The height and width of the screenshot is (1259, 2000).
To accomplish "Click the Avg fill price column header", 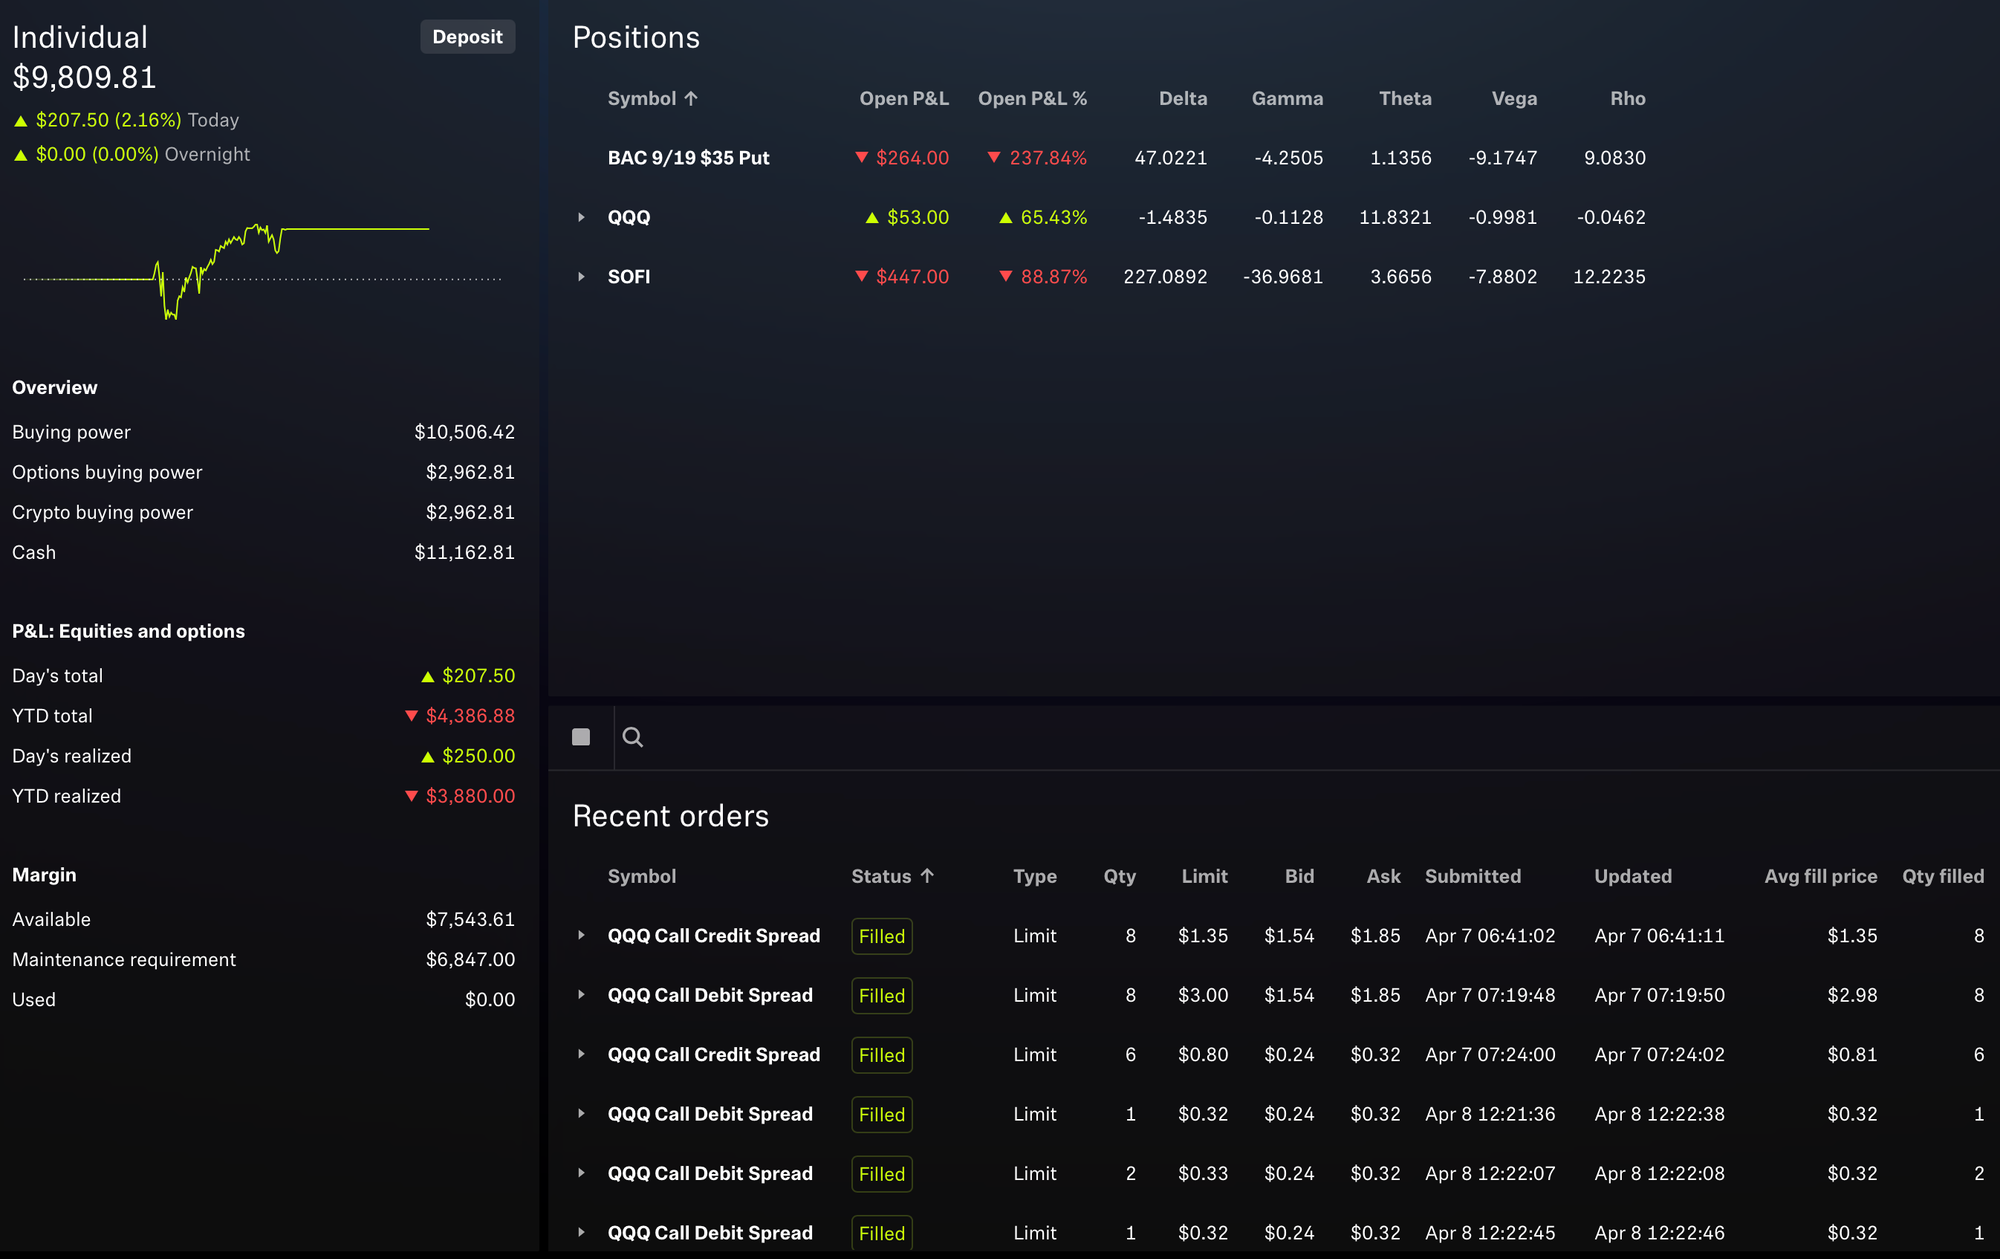I will click(x=1821, y=876).
